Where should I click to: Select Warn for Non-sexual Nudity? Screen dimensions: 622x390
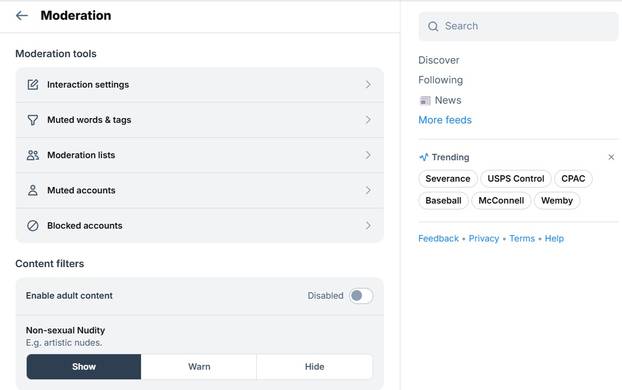[199, 367]
